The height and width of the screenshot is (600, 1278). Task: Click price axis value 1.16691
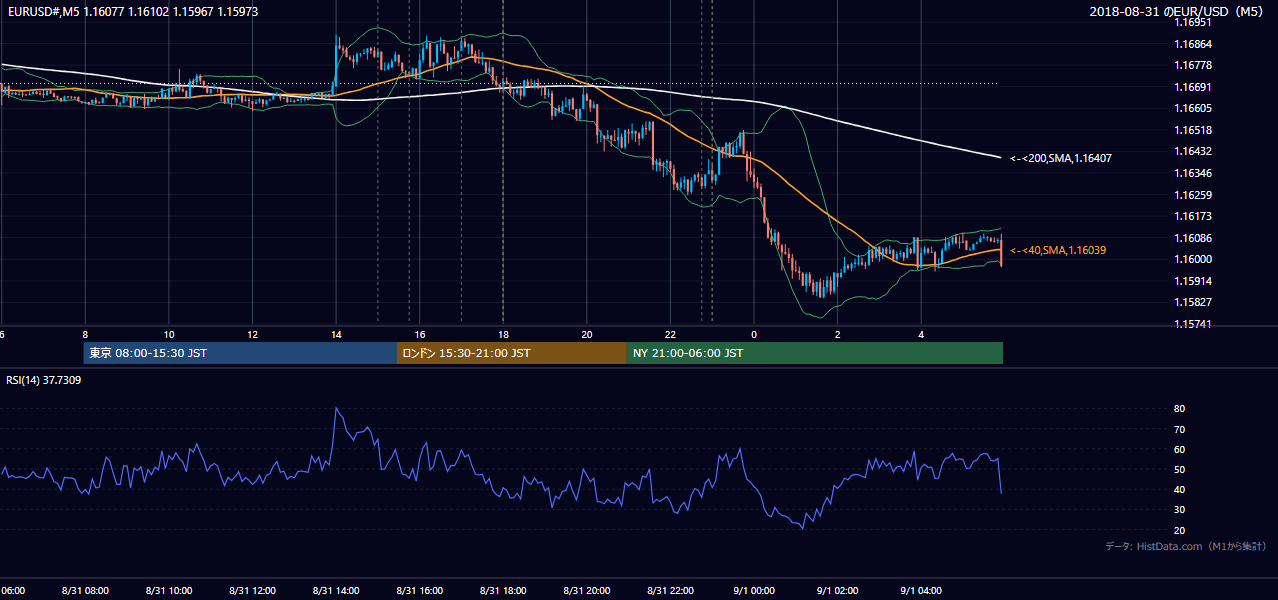(1192, 87)
